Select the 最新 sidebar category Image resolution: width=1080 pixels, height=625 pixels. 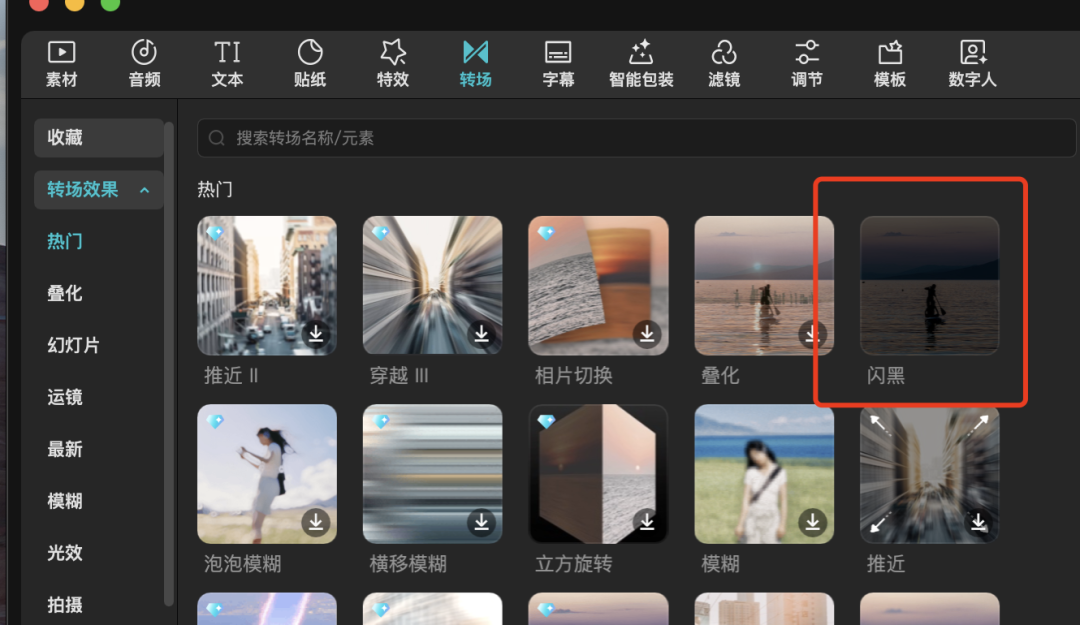click(65, 449)
